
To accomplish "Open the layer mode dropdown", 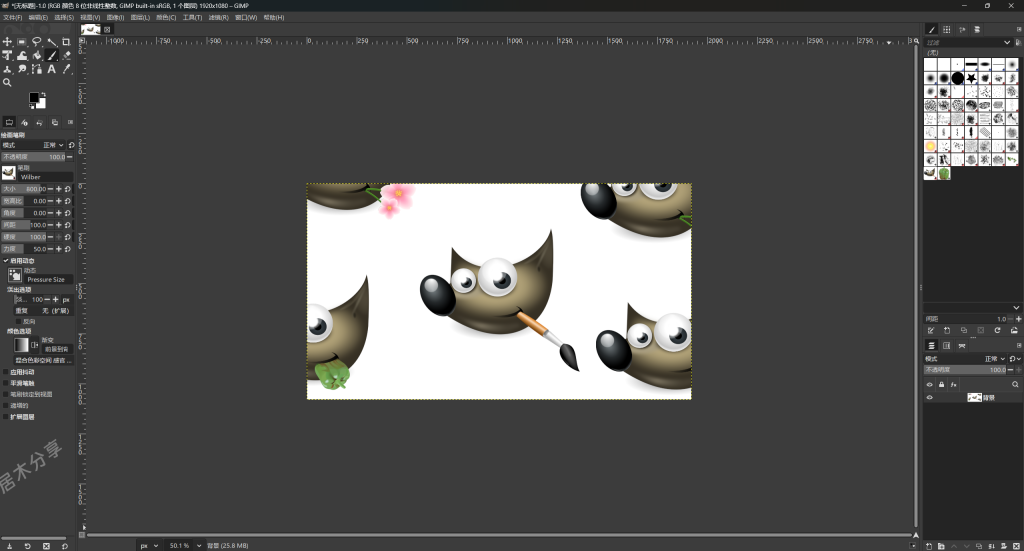I will tap(967, 358).
